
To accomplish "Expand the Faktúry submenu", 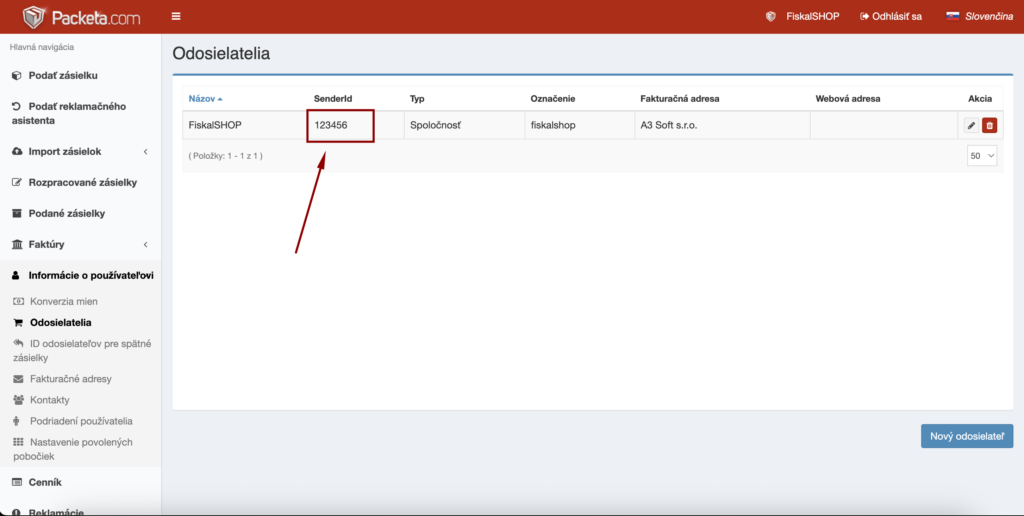I will [x=80, y=244].
